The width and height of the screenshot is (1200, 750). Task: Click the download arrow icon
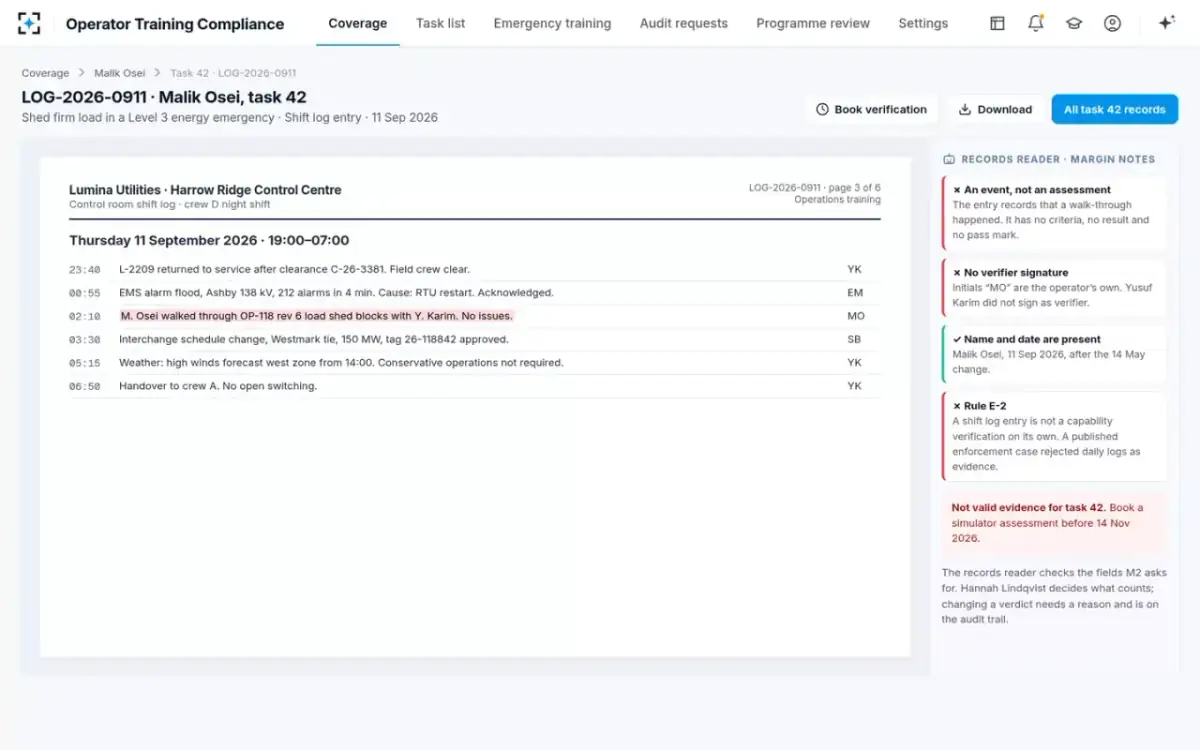(x=965, y=109)
